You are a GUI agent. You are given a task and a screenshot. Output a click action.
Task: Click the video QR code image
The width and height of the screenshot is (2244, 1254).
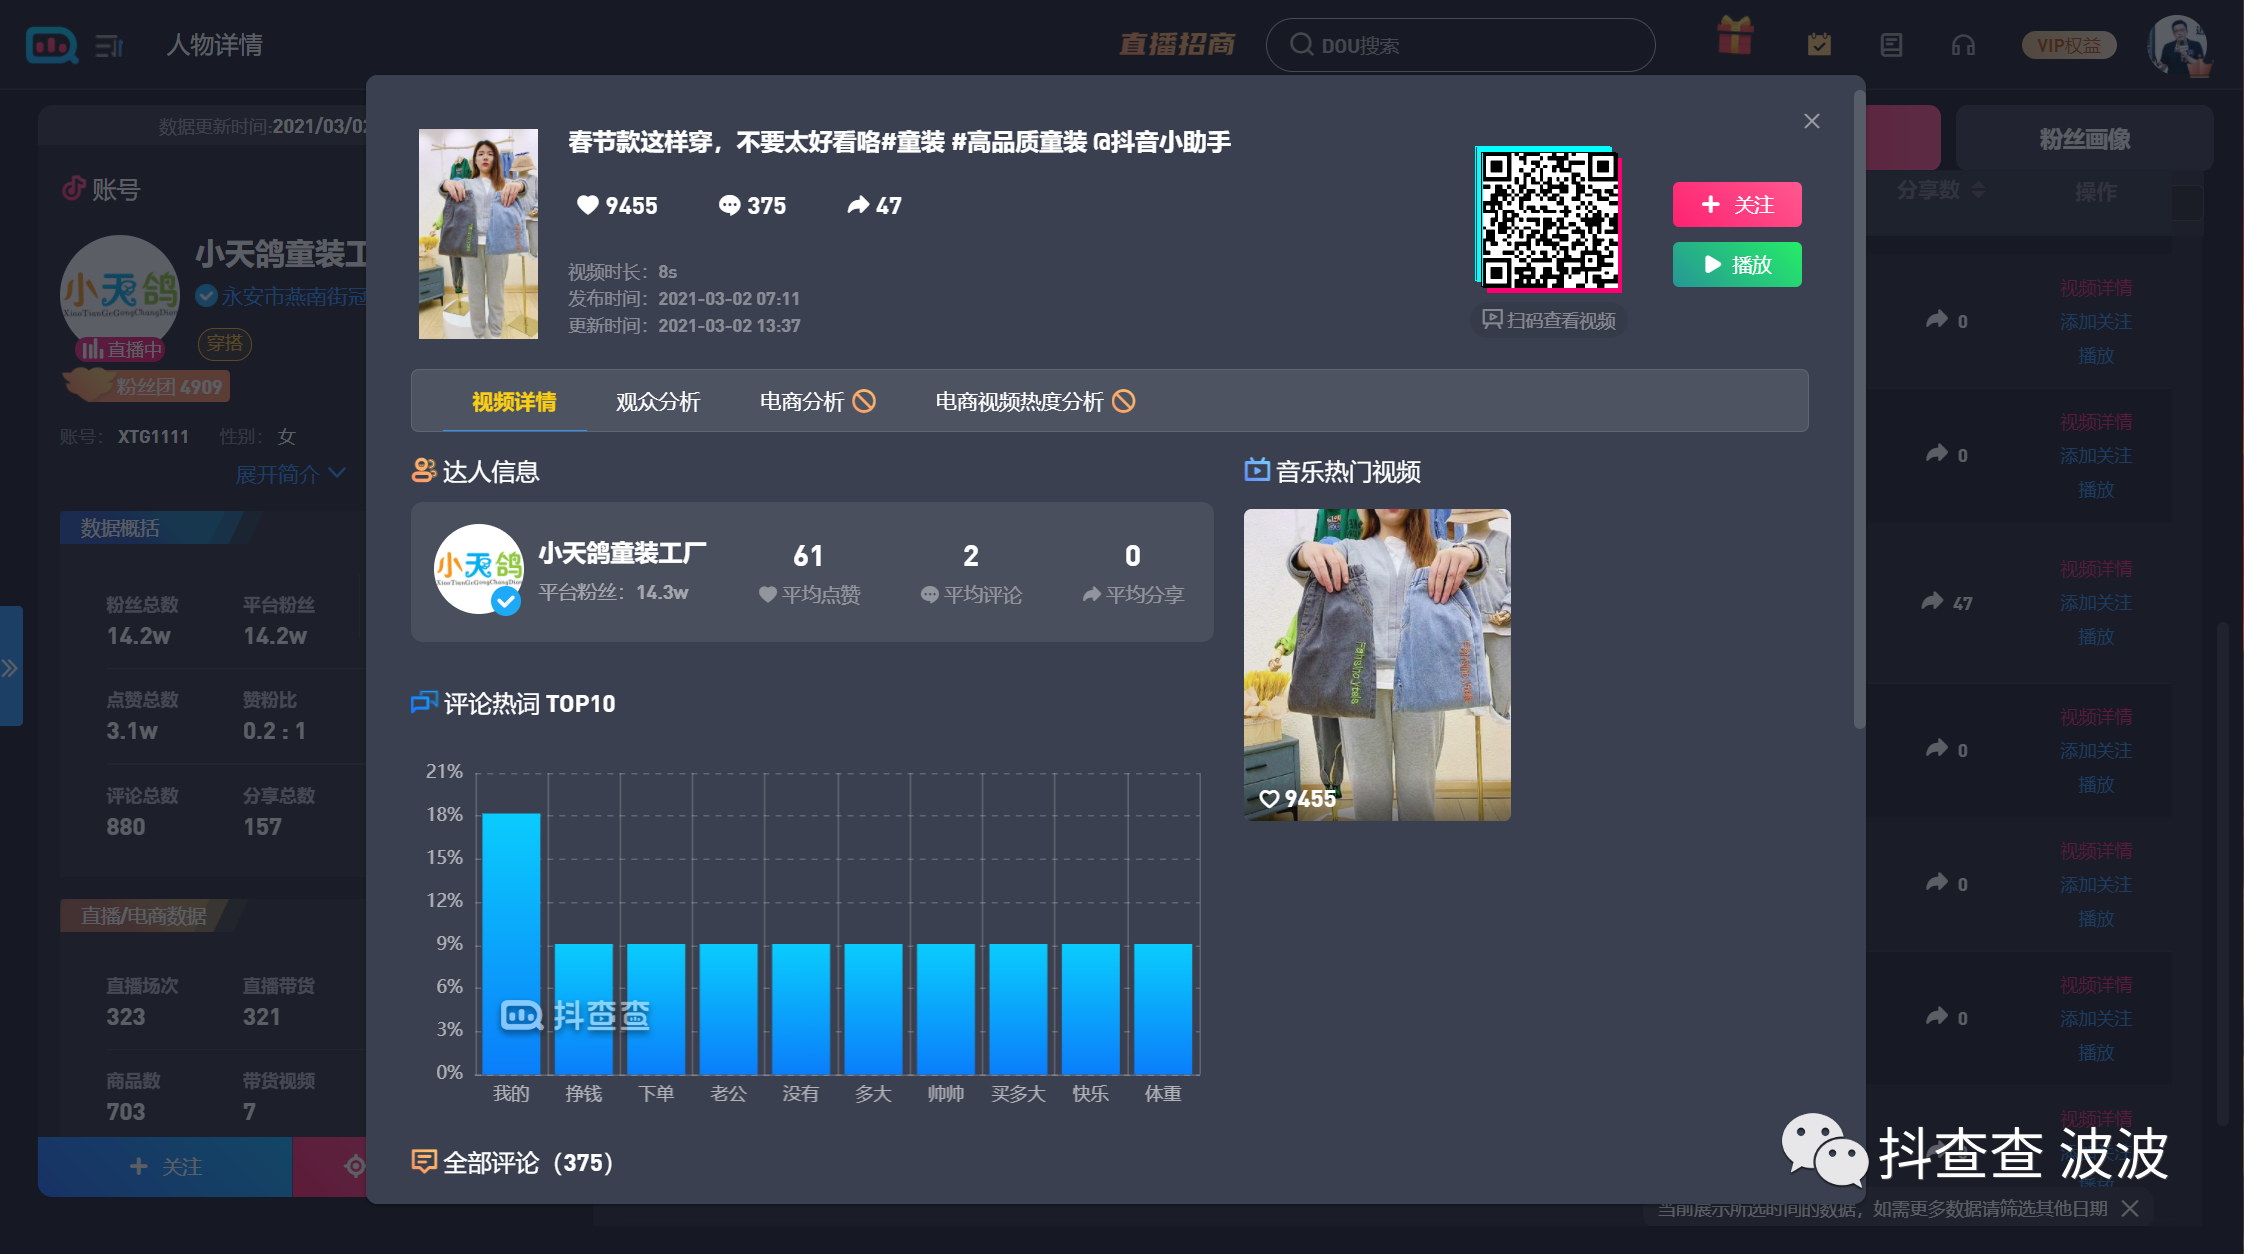pyautogui.click(x=1548, y=219)
